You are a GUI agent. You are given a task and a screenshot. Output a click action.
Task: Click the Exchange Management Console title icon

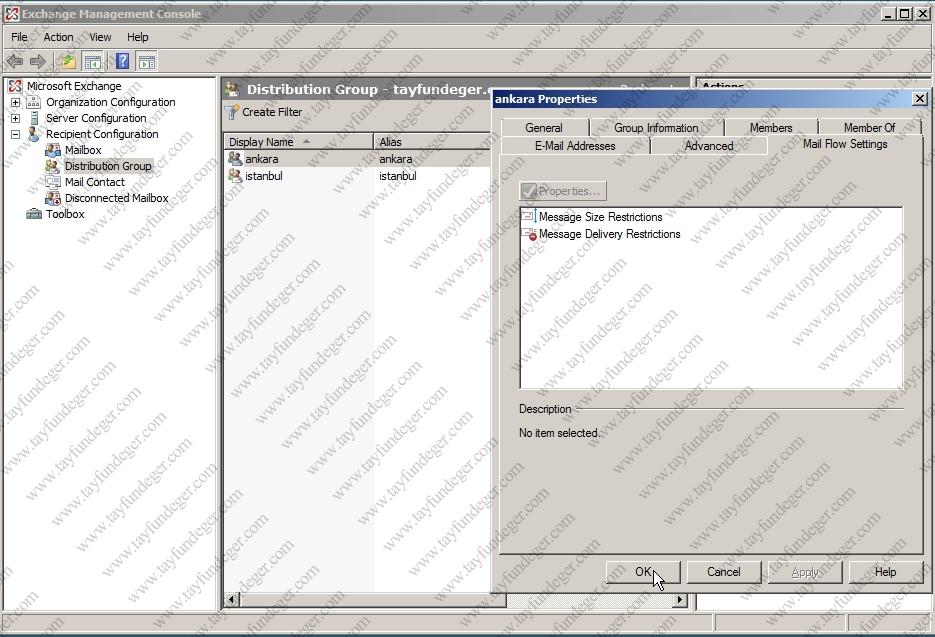click(x=12, y=13)
